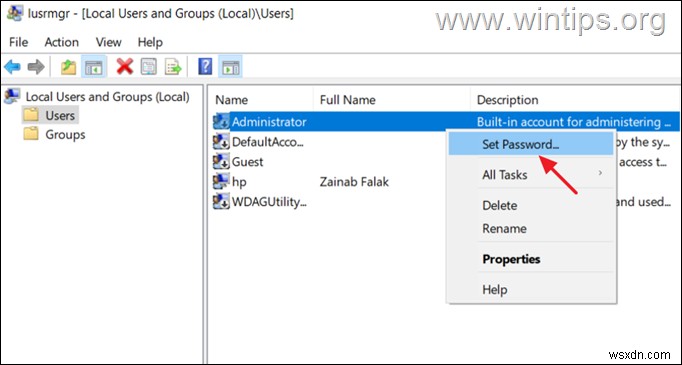
Task: Select Local Users and Groups (Local) node
Action: (x=107, y=97)
